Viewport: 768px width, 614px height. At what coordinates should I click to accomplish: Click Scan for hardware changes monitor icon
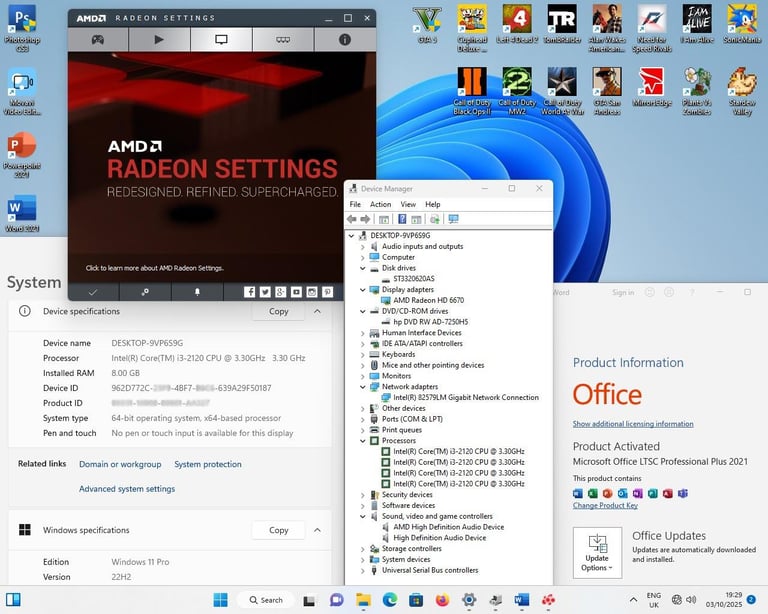click(x=454, y=219)
